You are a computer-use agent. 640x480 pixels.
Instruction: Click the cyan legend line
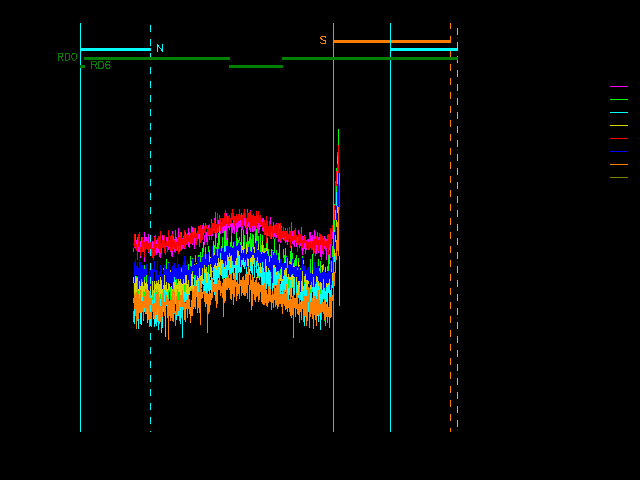[x=619, y=113]
